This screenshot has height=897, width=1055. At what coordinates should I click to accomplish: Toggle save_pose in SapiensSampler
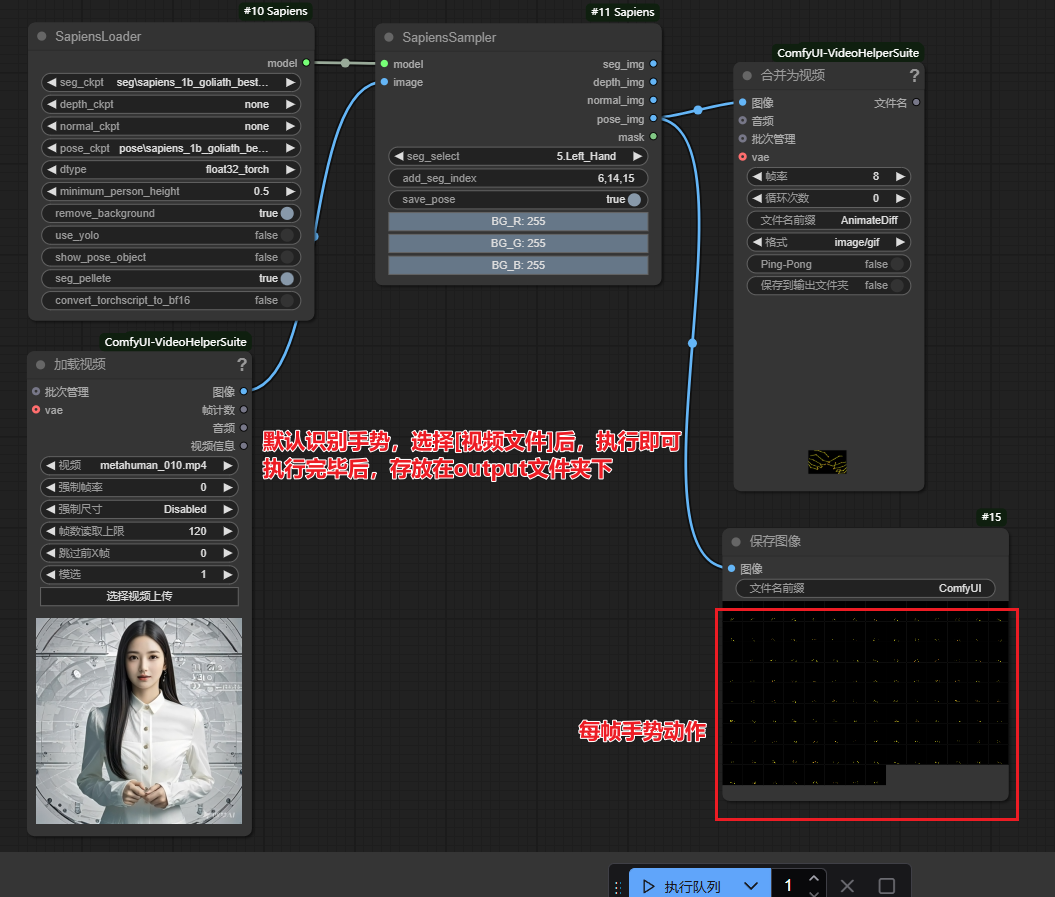[x=634, y=200]
